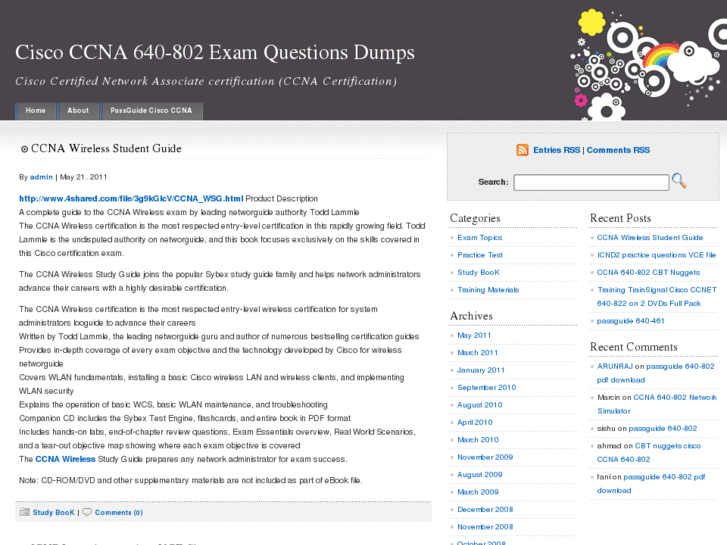Click the orange RSS feed icon

pyautogui.click(x=522, y=150)
